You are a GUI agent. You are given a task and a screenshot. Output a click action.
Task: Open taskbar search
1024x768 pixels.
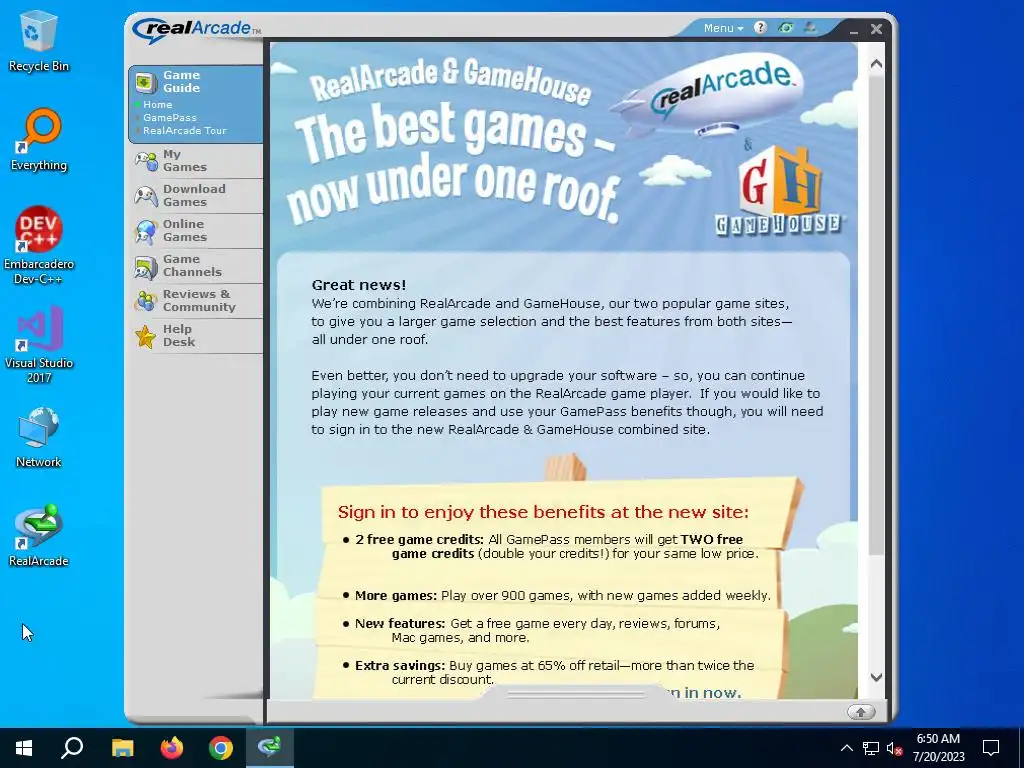[x=72, y=748]
